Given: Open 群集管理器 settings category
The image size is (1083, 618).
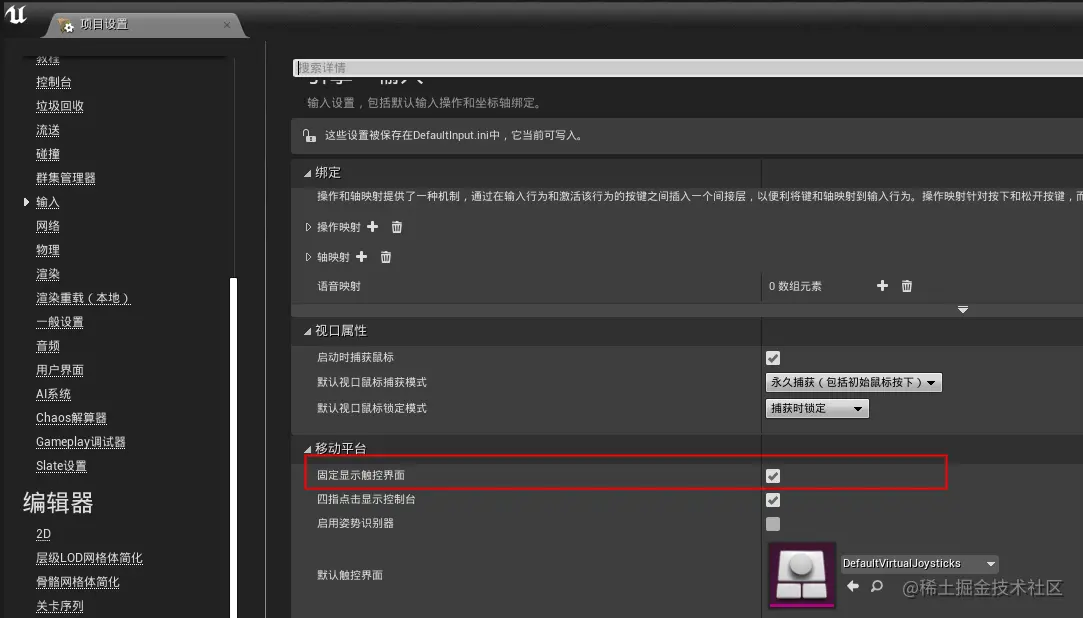Looking at the screenshot, I should (66, 177).
